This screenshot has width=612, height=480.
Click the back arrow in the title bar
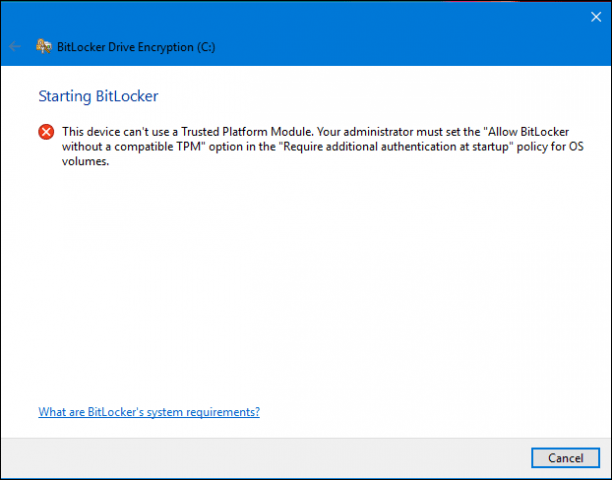coord(15,46)
